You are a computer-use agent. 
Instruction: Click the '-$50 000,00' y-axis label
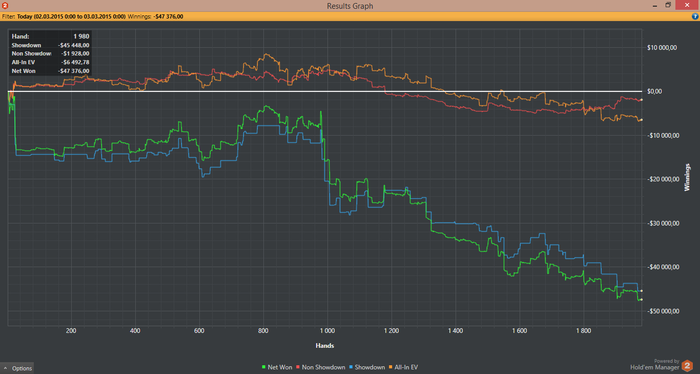[x=663, y=311]
